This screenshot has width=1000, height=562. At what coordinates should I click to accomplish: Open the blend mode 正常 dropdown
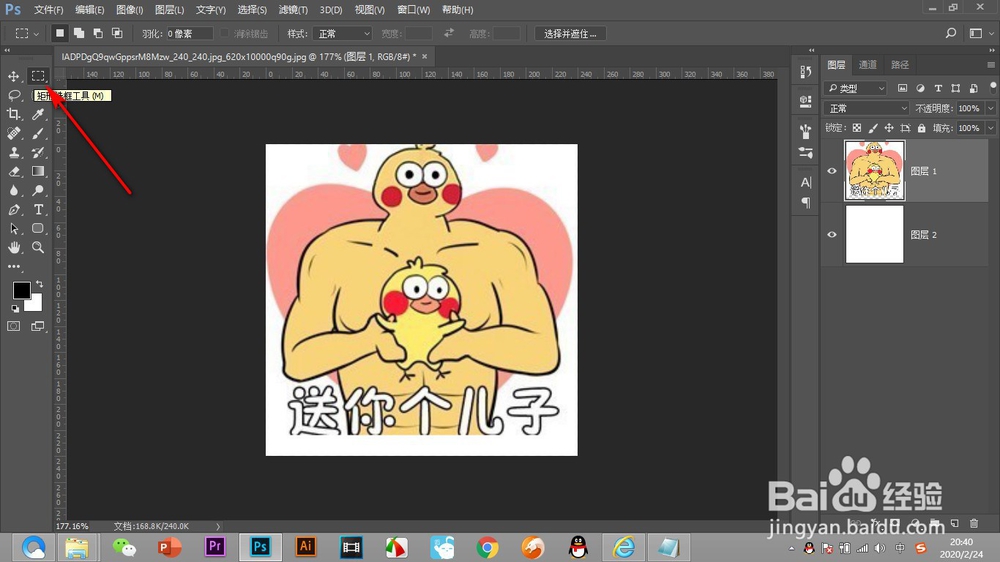[x=866, y=108]
